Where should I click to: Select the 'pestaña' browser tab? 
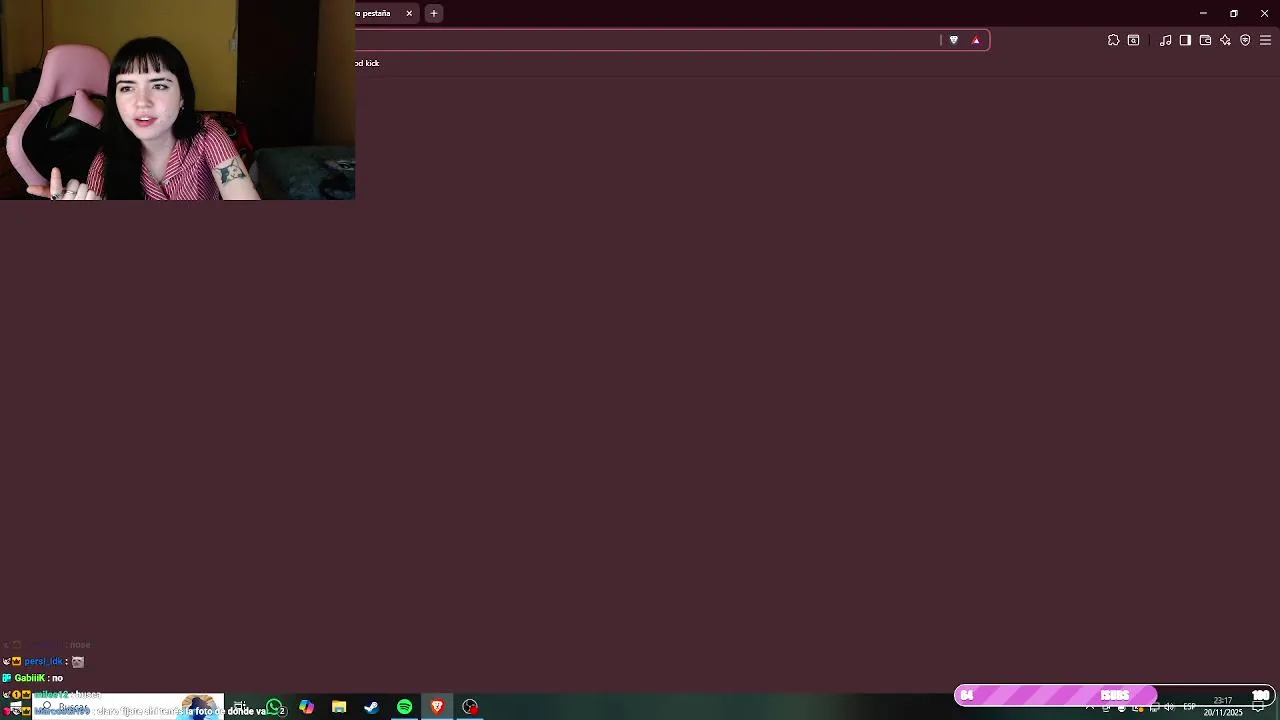385,13
